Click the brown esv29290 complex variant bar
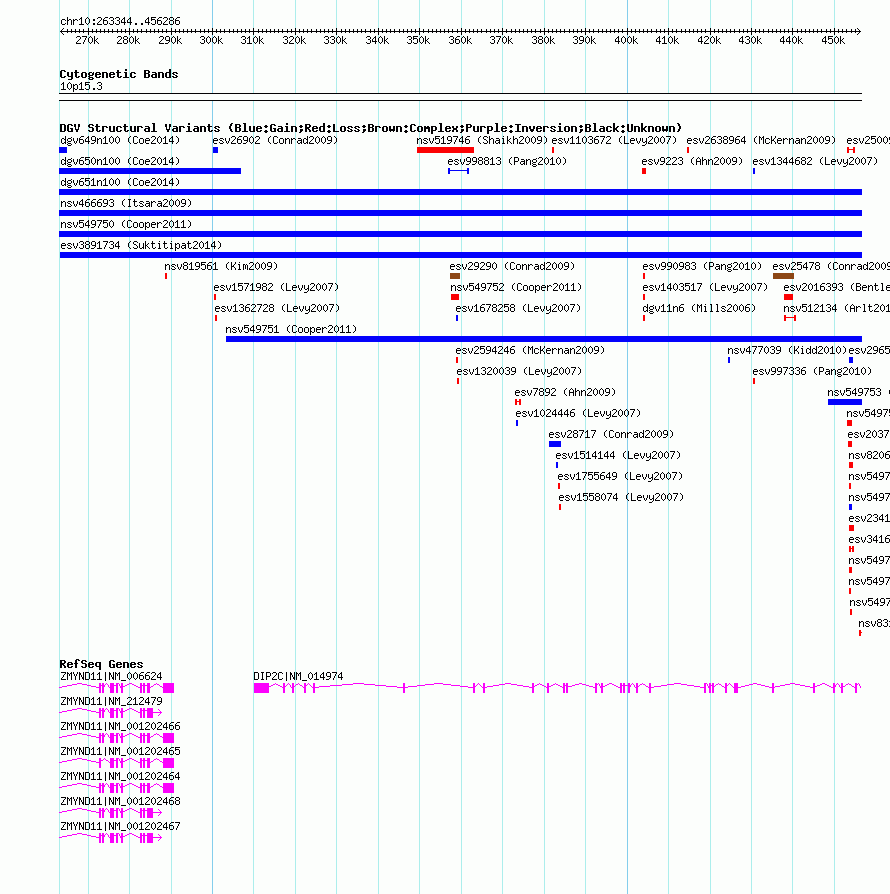 pyautogui.click(x=455, y=276)
